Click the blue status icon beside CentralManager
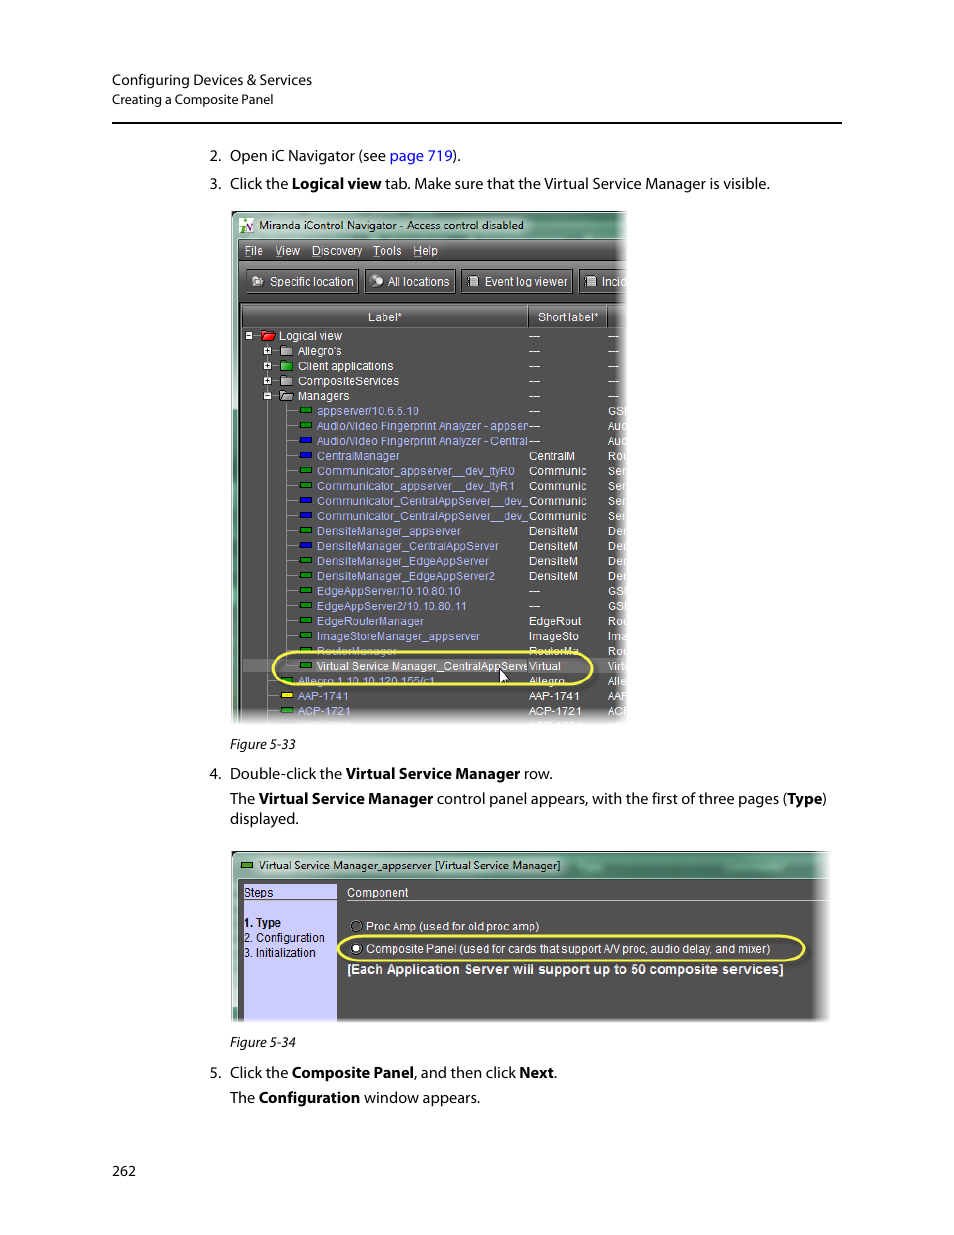This screenshot has height=1235, width=954. (306, 455)
